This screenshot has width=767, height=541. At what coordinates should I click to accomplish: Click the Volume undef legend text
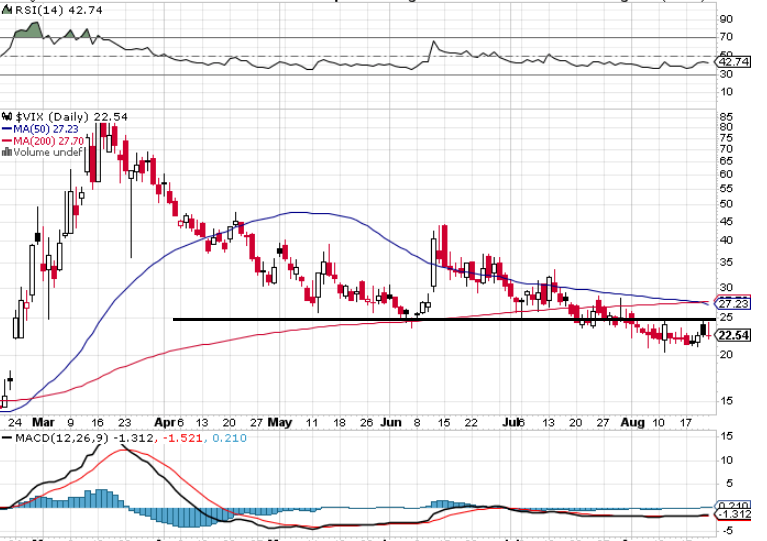click(x=46, y=153)
